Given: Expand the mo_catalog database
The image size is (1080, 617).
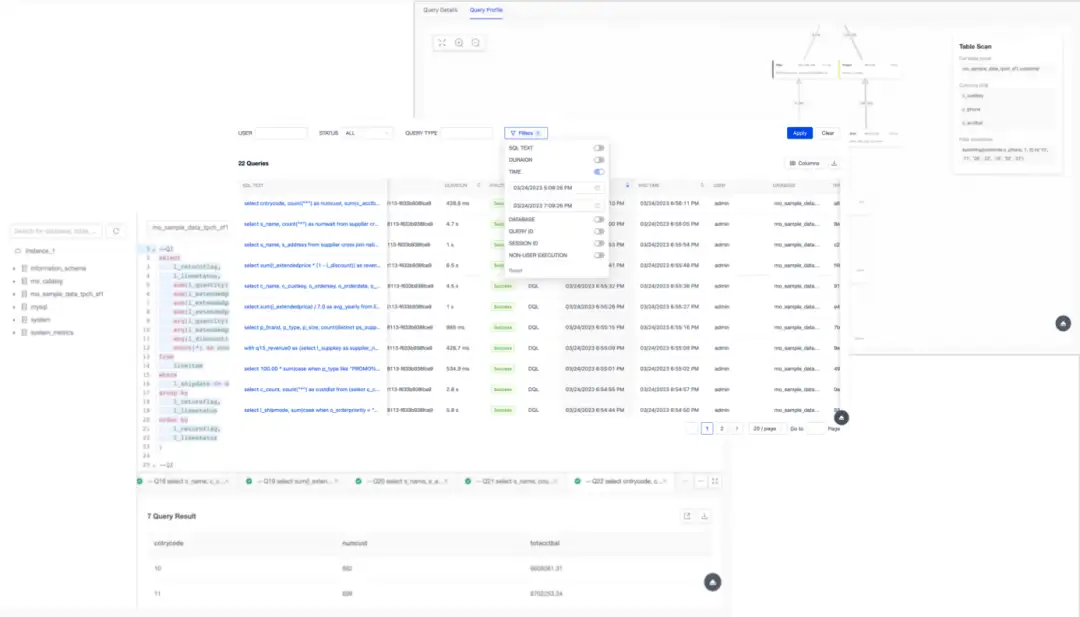Looking at the screenshot, I should (14, 281).
